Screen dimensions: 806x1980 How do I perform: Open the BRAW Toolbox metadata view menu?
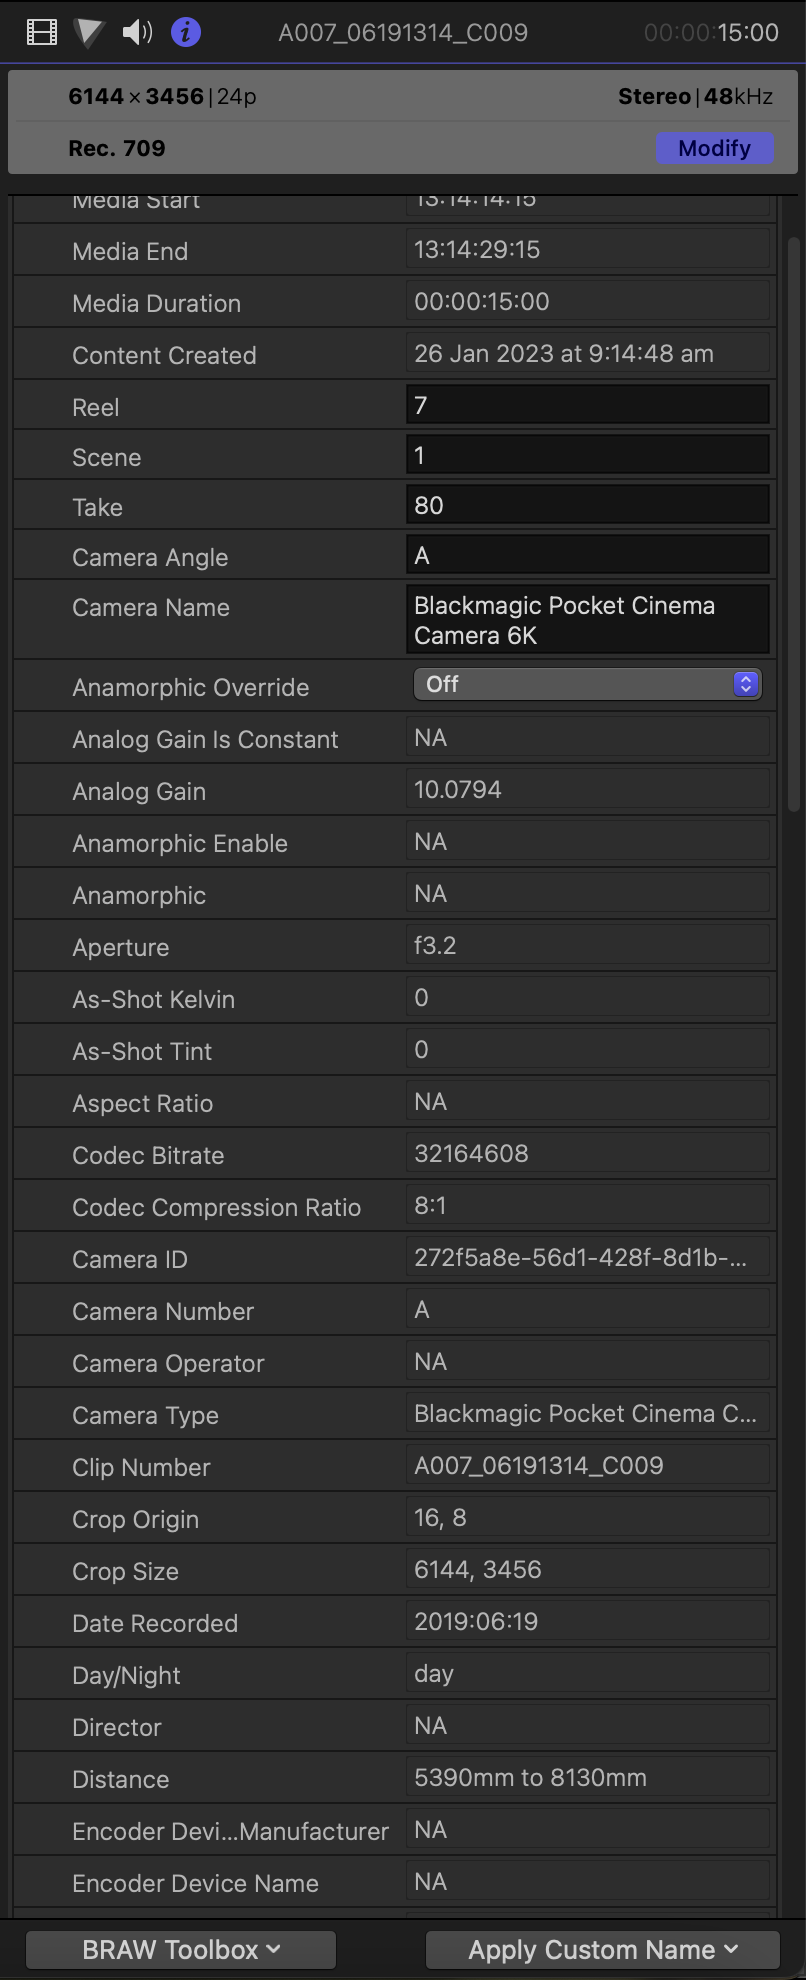[181, 1949]
